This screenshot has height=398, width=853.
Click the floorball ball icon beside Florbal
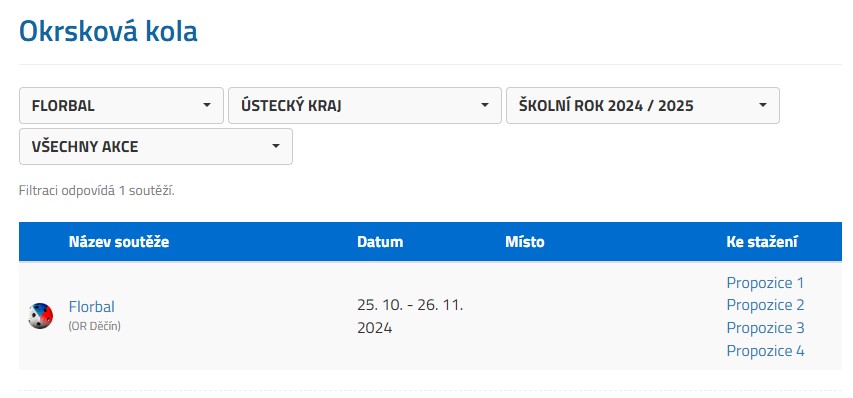(41, 316)
